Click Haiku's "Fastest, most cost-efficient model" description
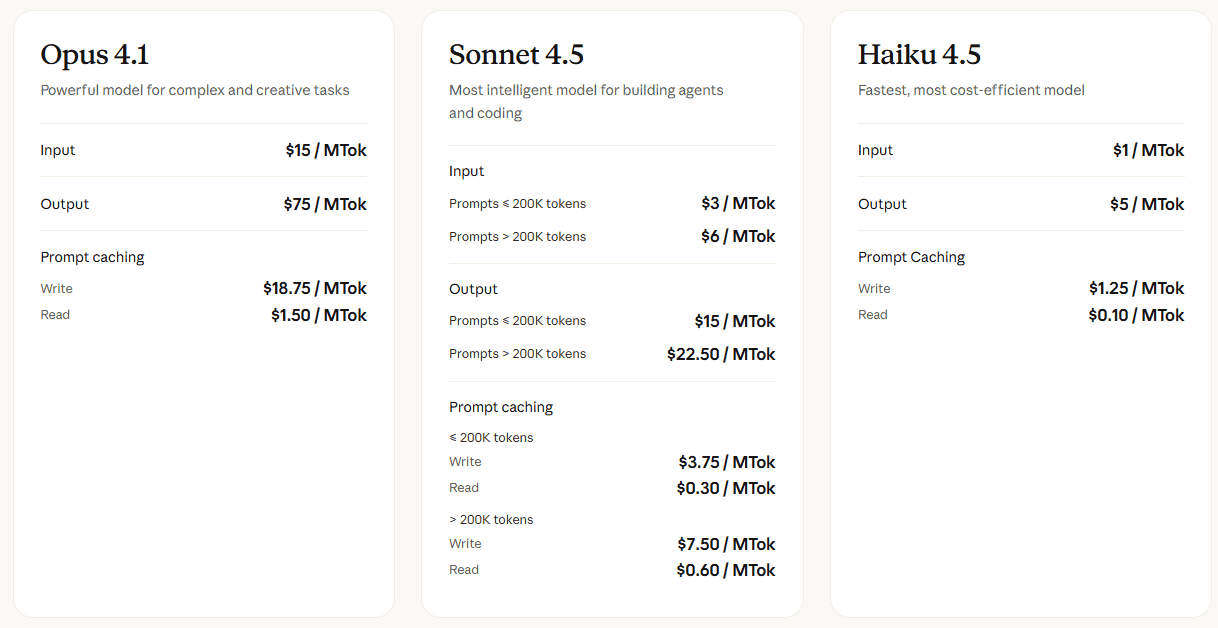1218x628 pixels. (971, 90)
